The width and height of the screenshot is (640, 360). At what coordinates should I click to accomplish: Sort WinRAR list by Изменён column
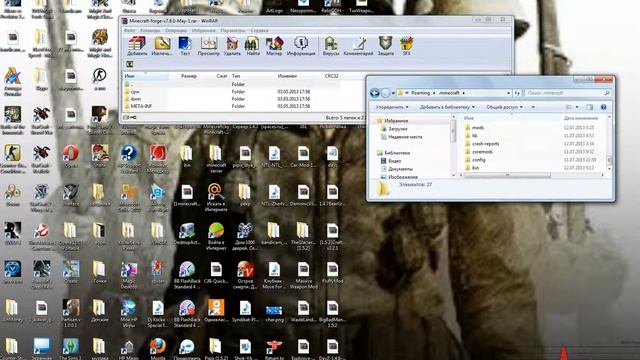(287, 76)
